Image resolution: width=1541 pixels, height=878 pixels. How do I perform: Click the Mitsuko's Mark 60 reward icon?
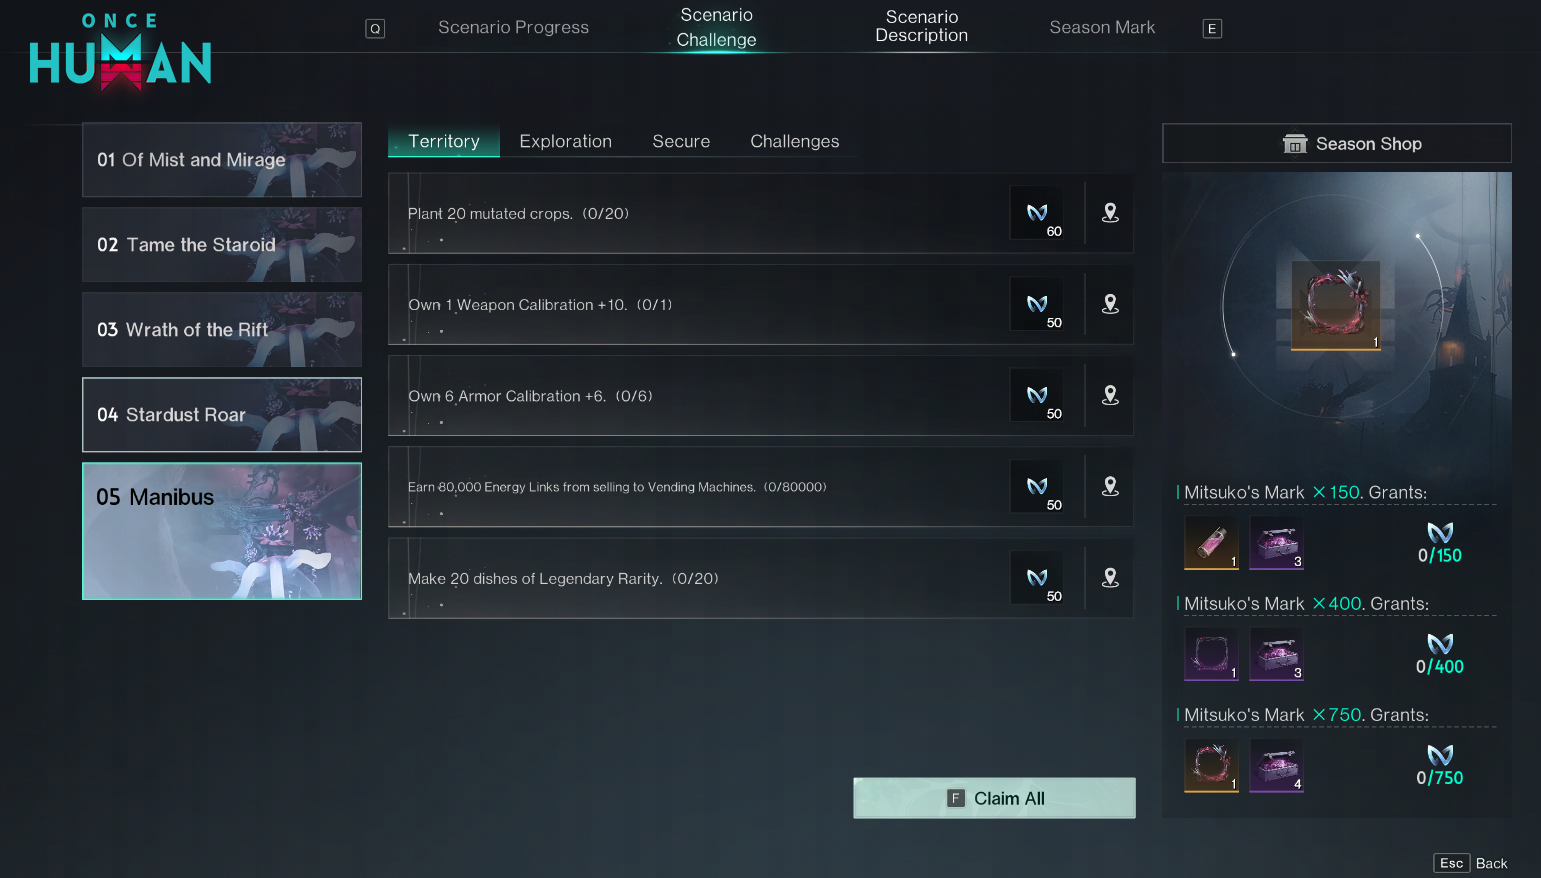1037,213
